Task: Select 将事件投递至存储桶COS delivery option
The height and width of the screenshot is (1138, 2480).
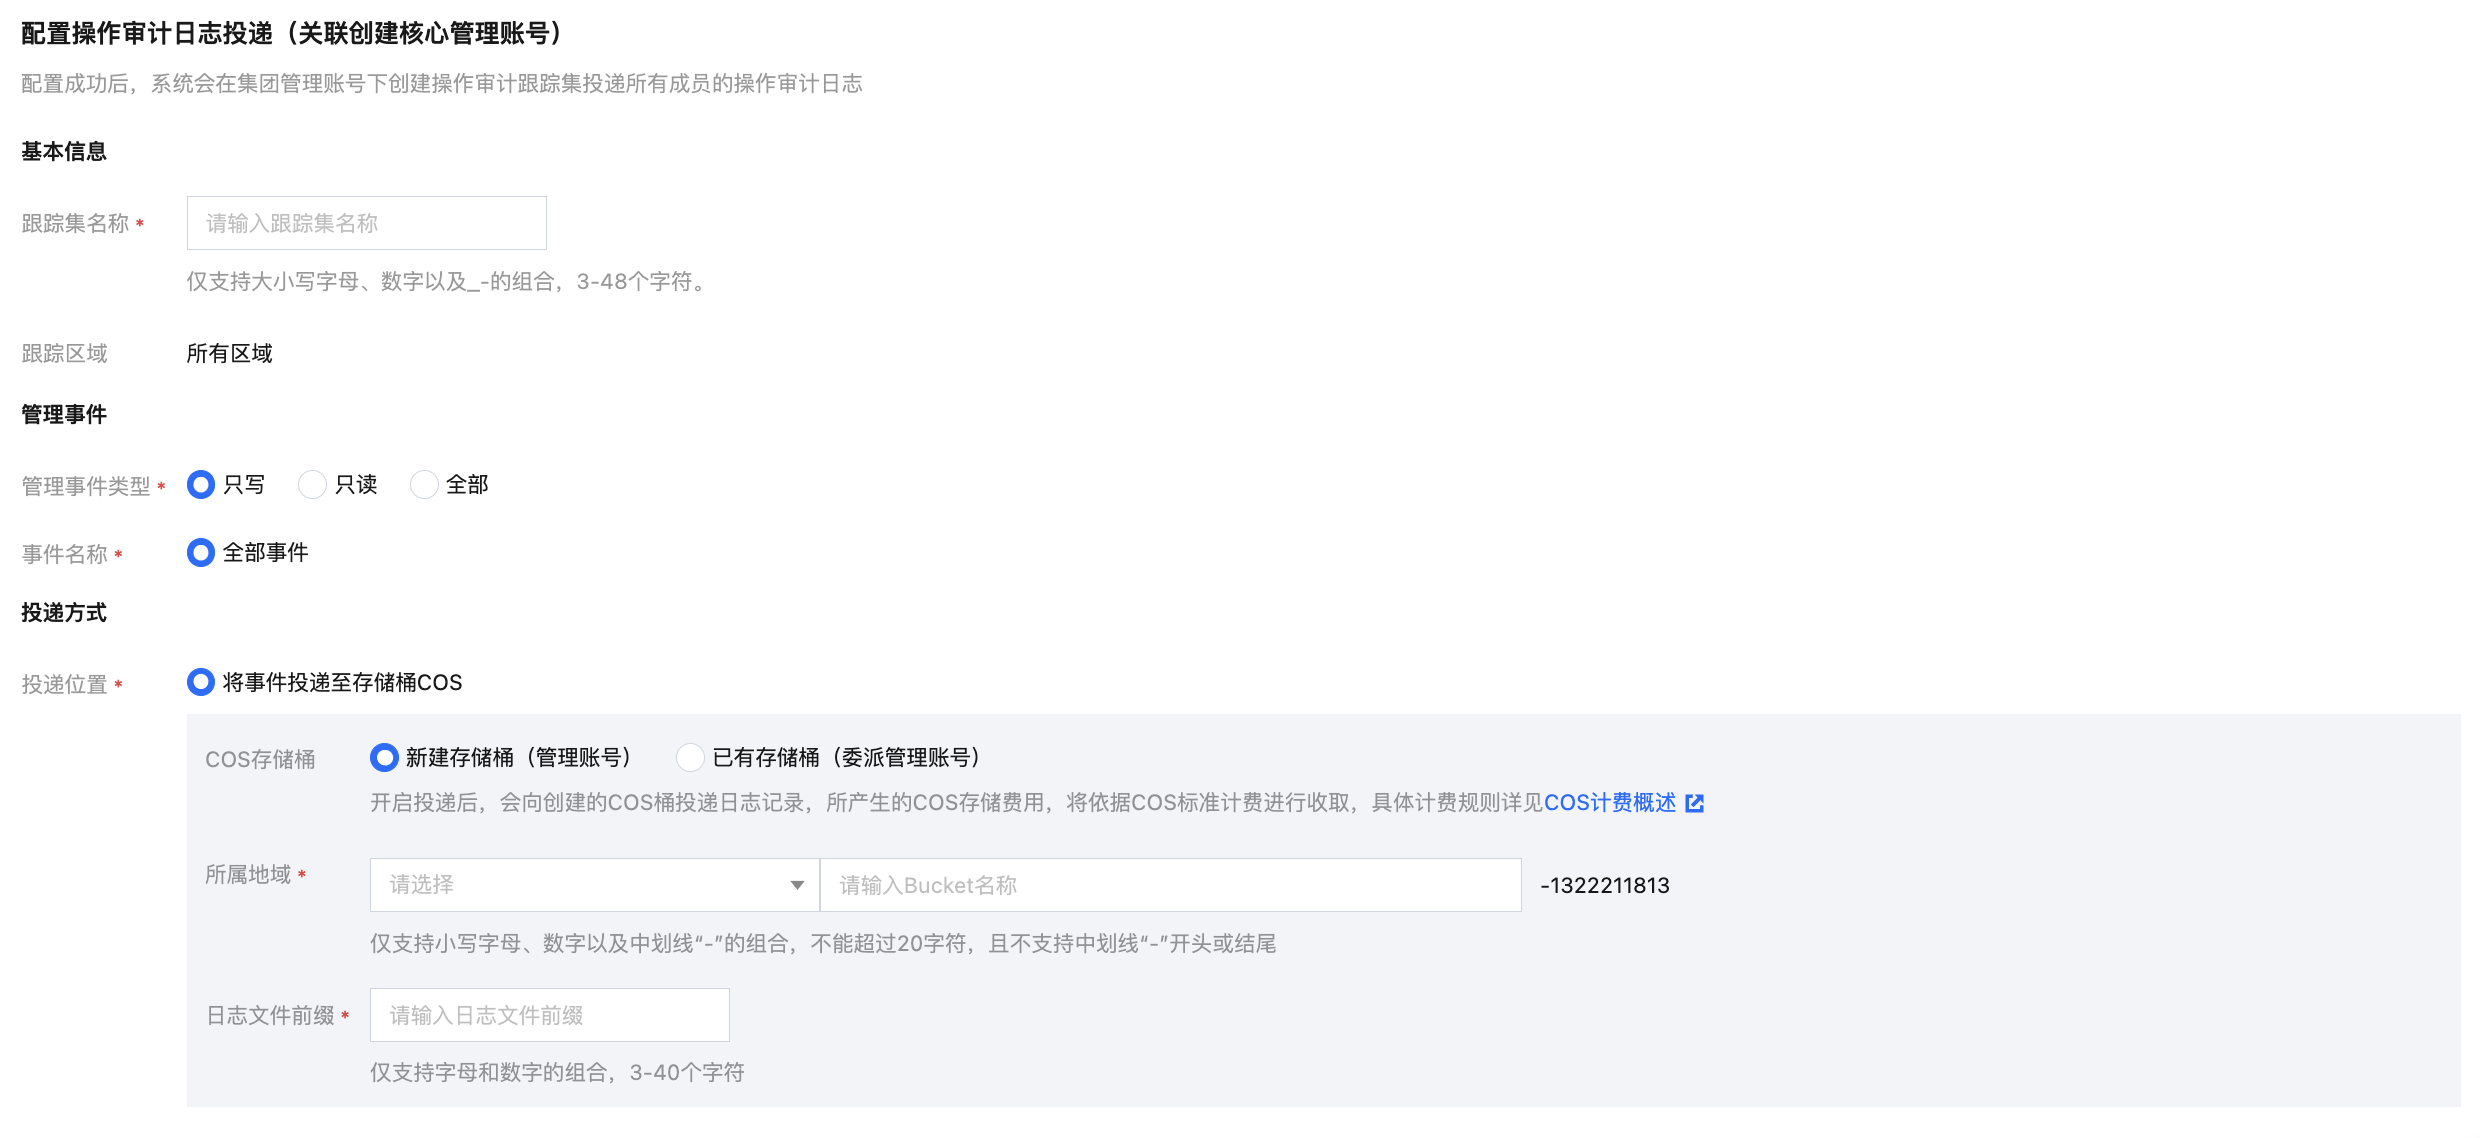Action: click(x=201, y=683)
